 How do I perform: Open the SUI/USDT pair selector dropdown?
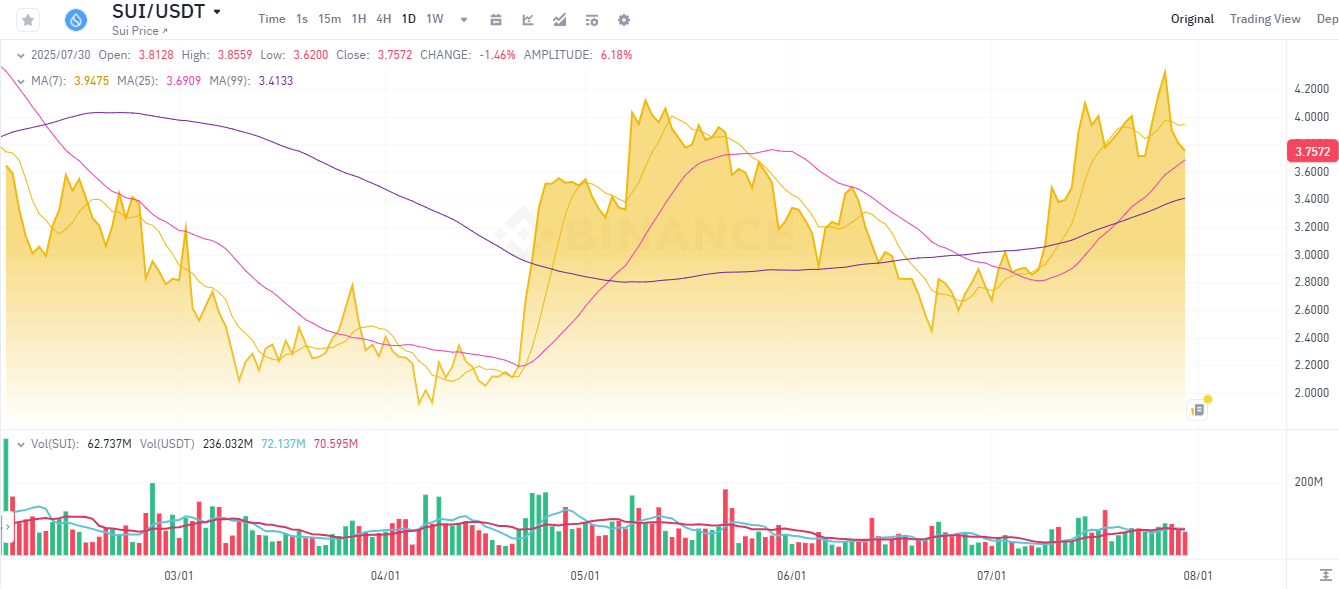[217, 12]
